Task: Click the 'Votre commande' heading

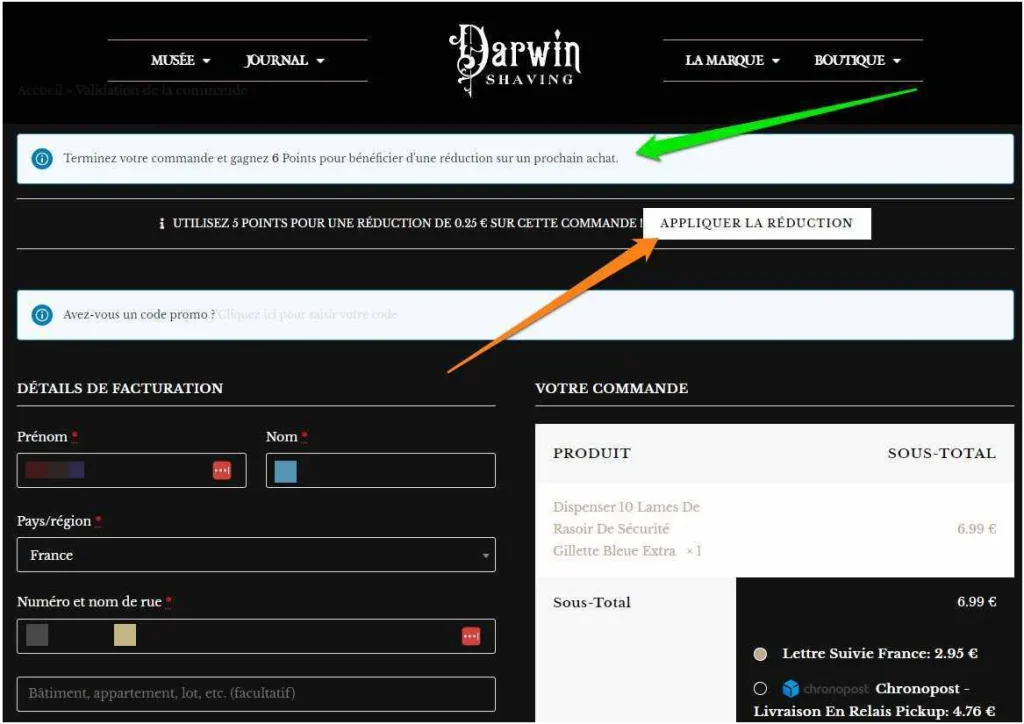Action: pos(611,388)
